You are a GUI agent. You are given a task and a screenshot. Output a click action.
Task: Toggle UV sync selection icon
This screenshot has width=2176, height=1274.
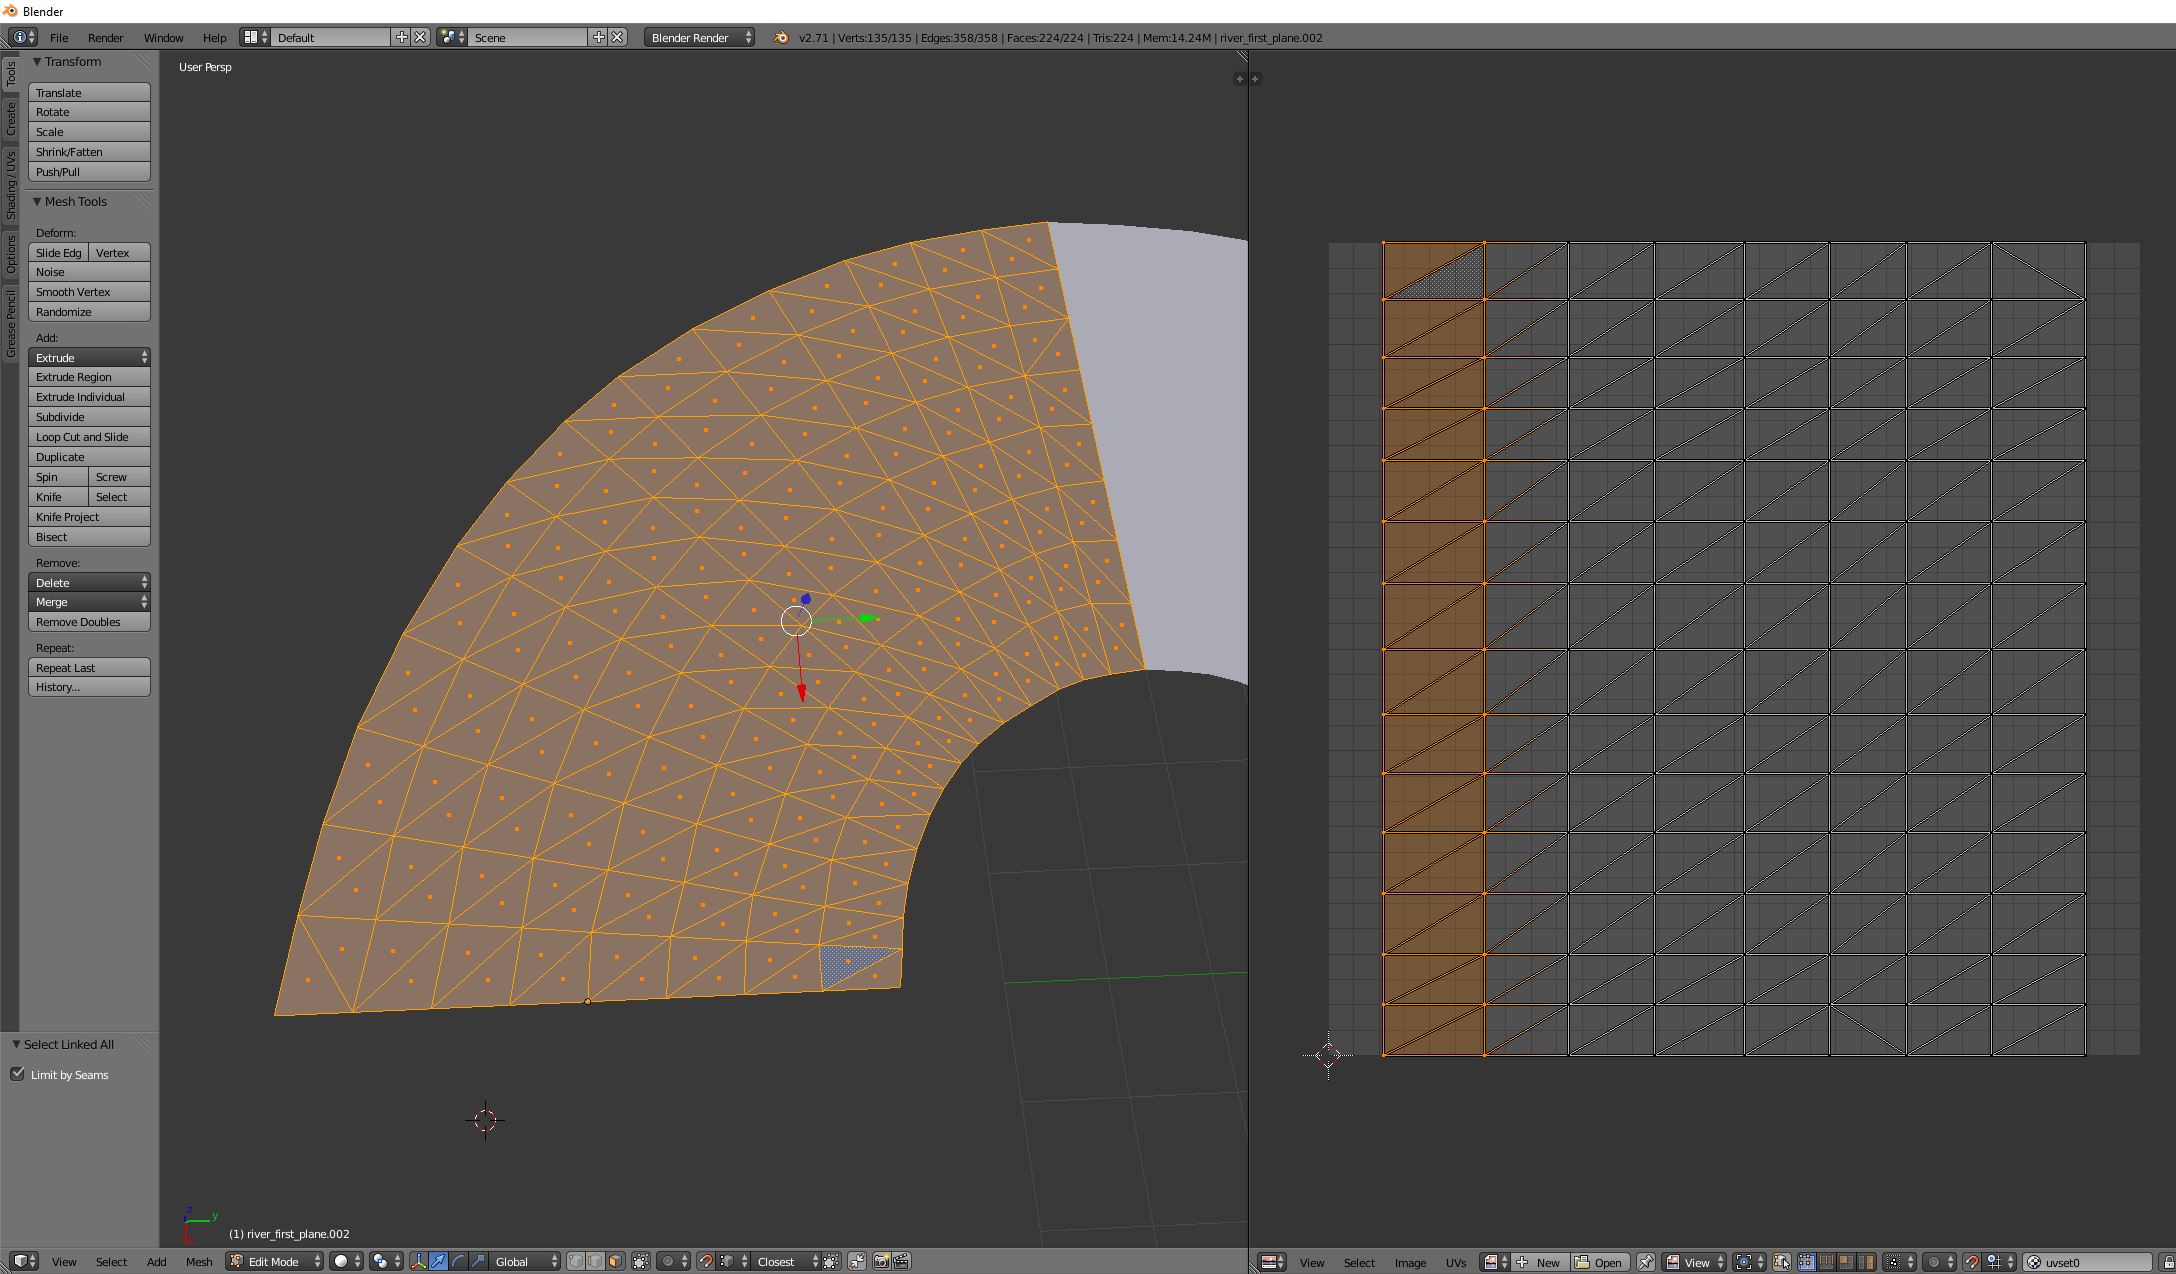coord(1780,1262)
